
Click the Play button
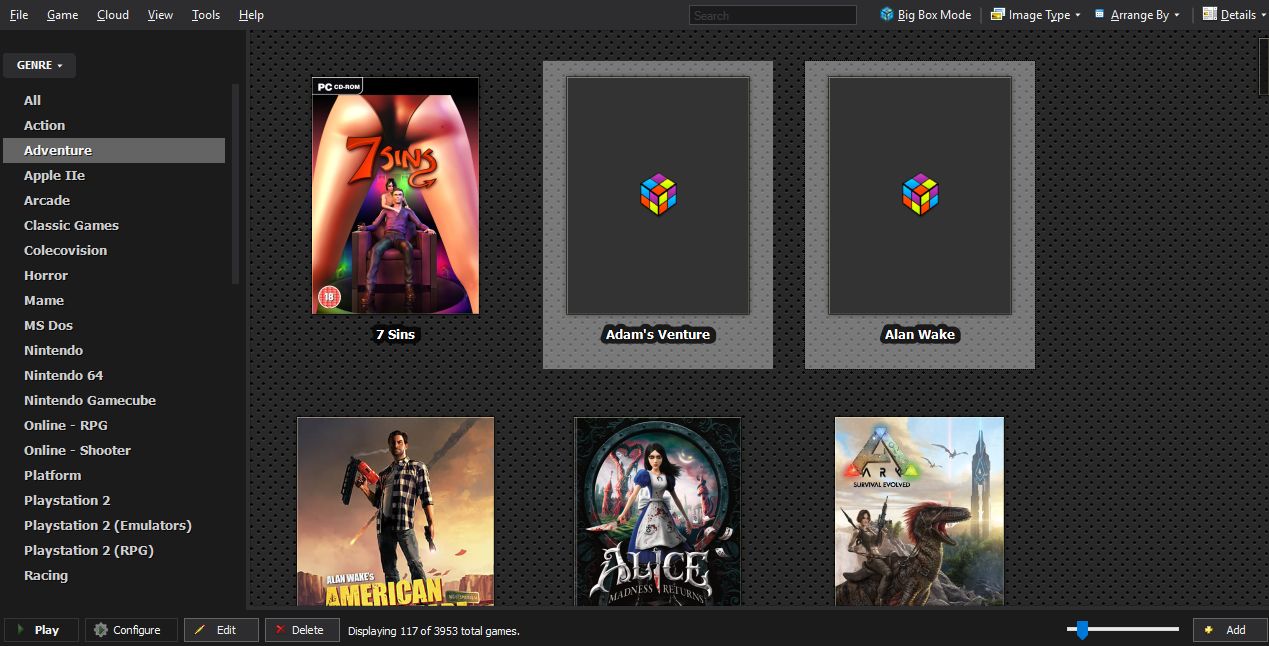click(42, 630)
